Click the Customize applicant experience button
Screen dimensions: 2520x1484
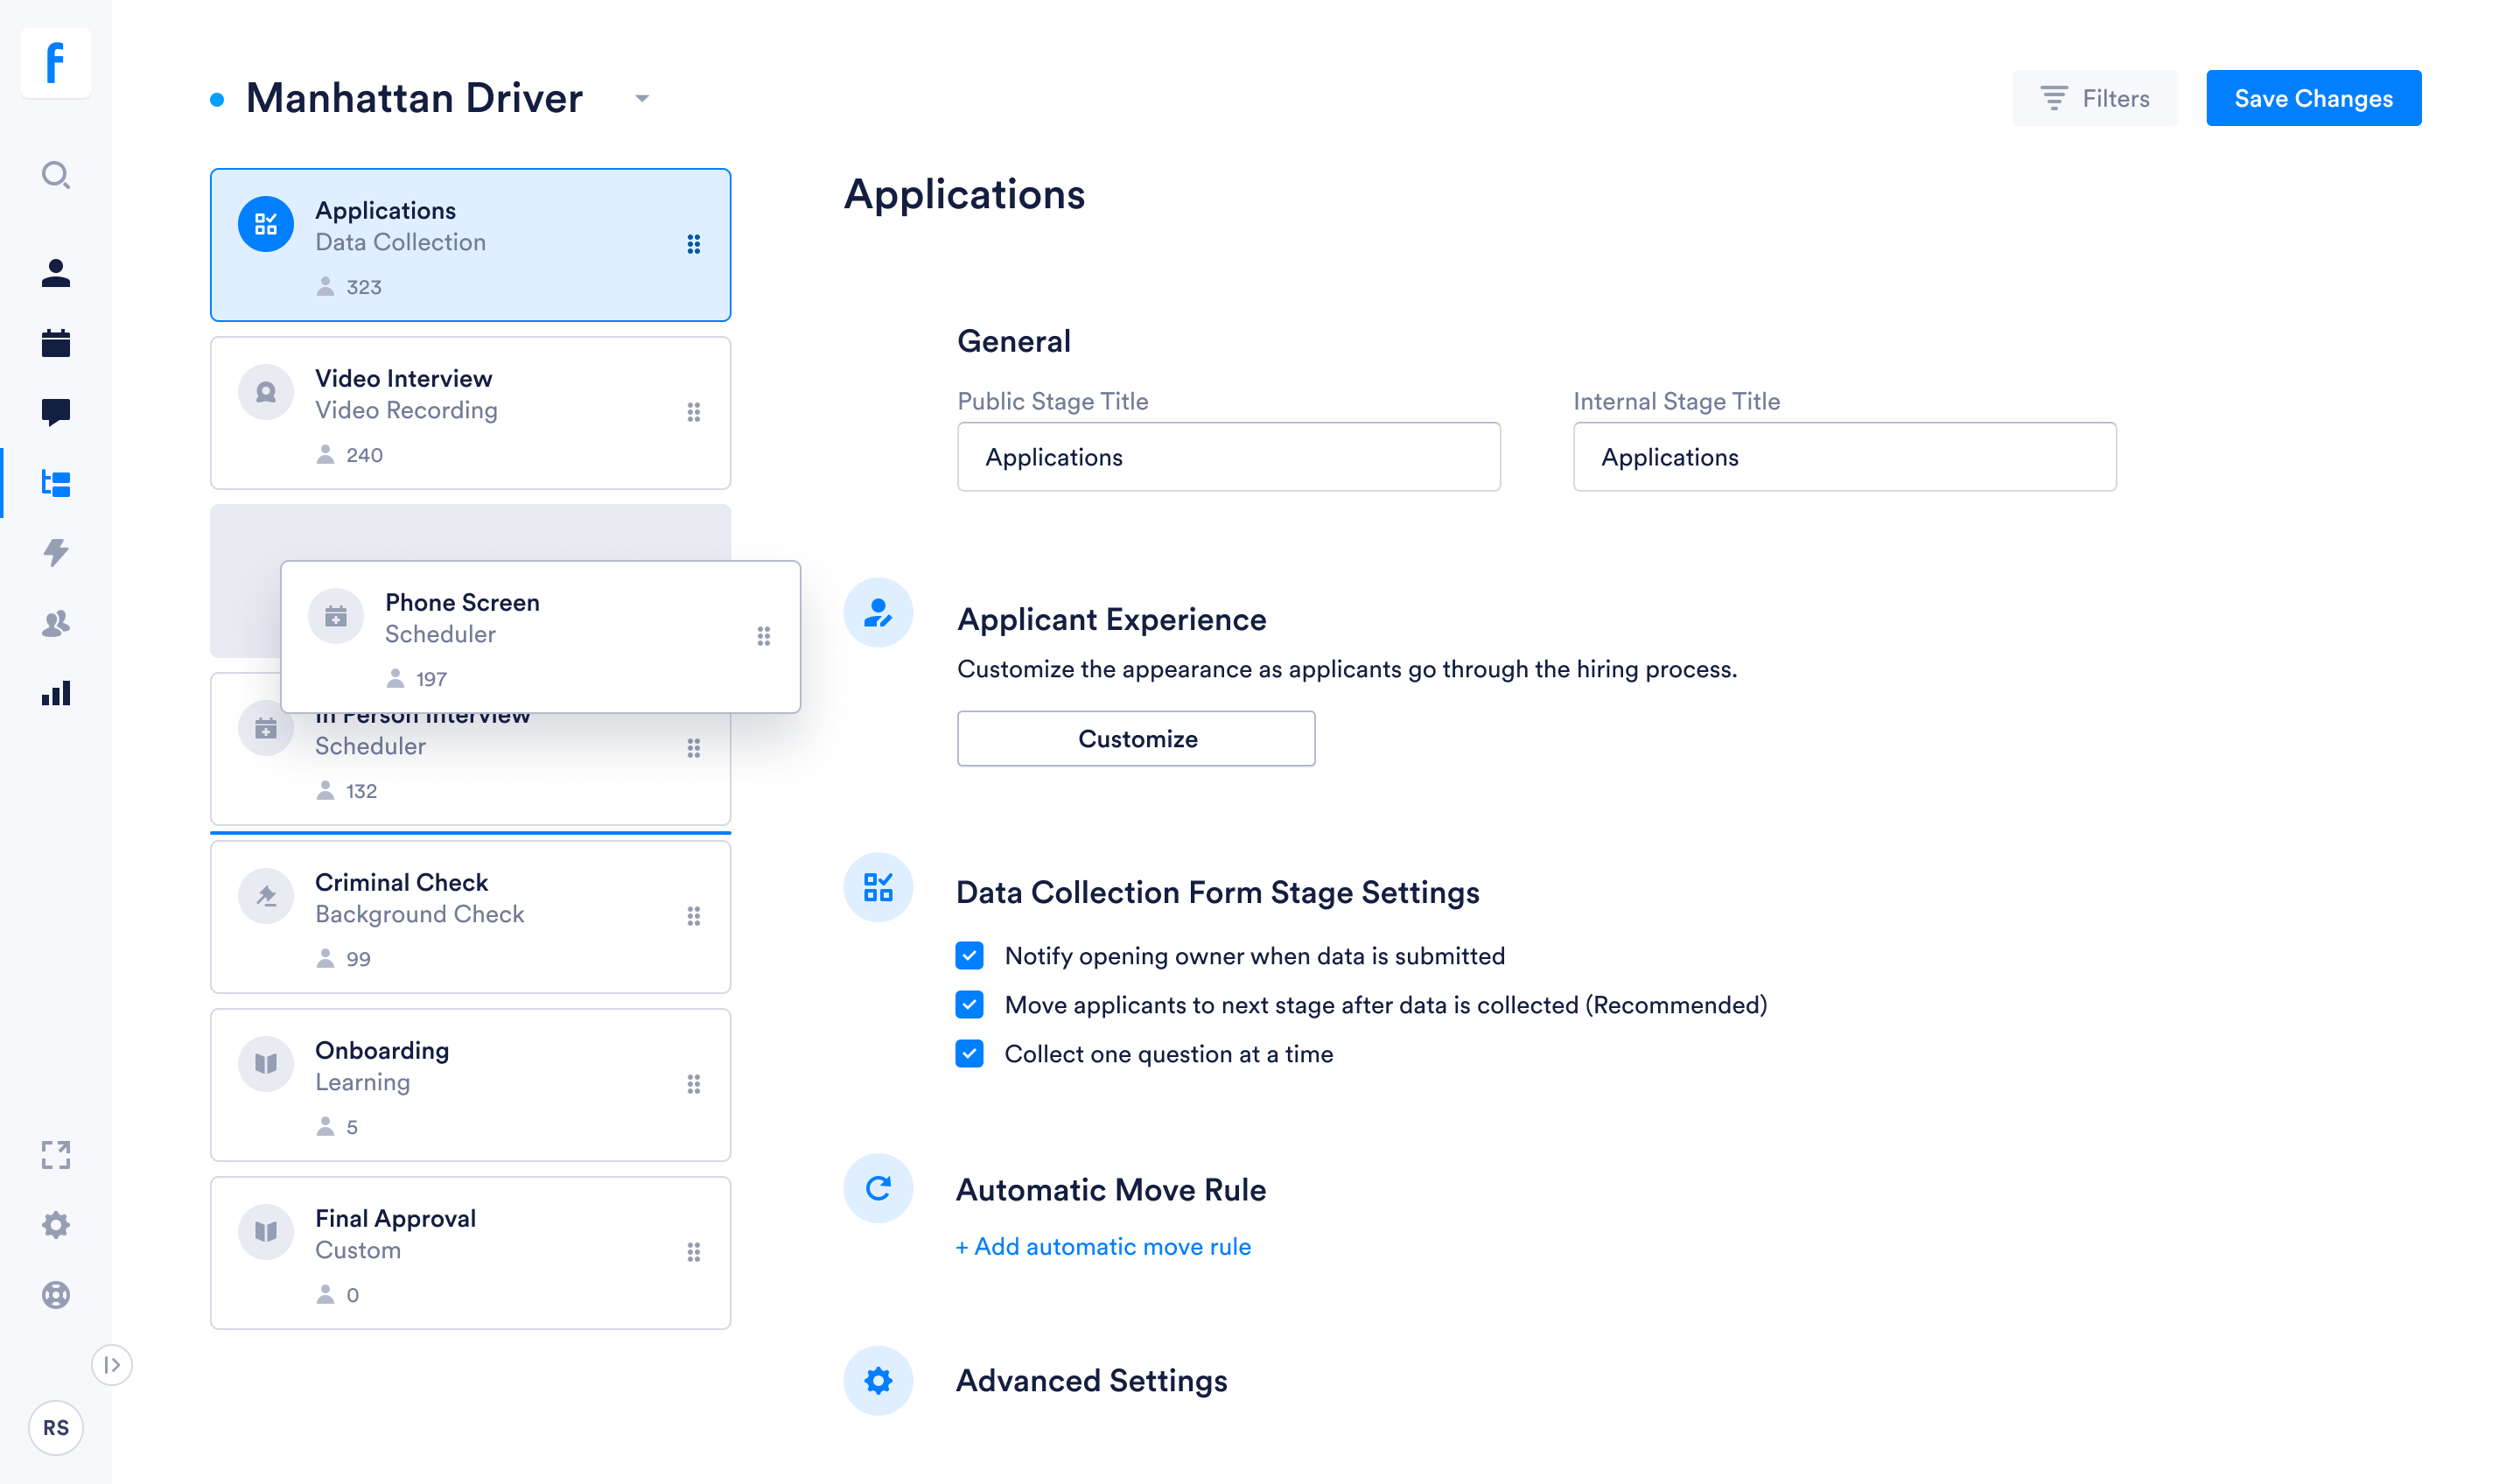coord(1136,738)
